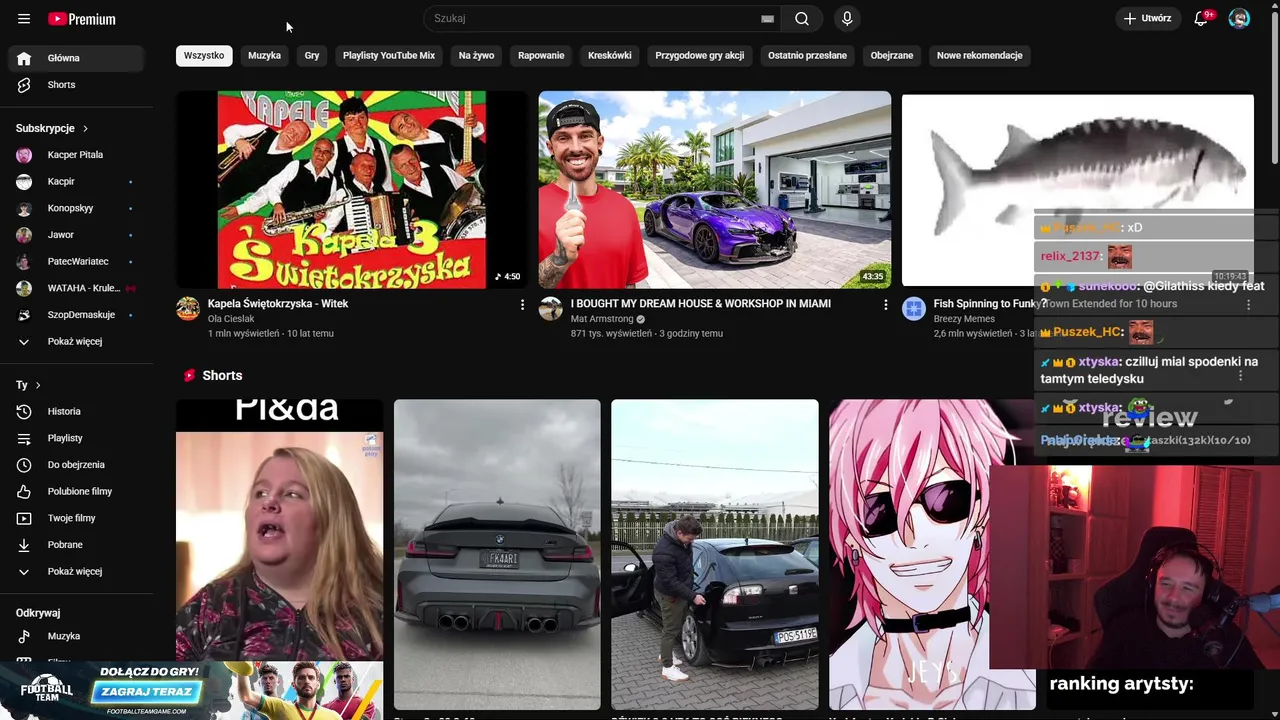
Task: Open Historia watch history
Action: coord(76,411)
